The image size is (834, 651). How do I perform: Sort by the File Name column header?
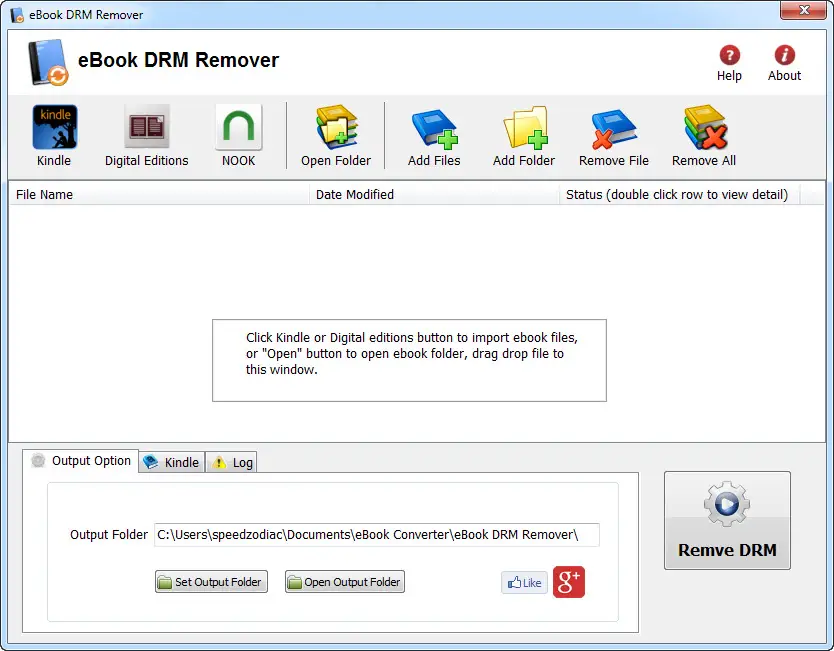(x=159, y=195)
